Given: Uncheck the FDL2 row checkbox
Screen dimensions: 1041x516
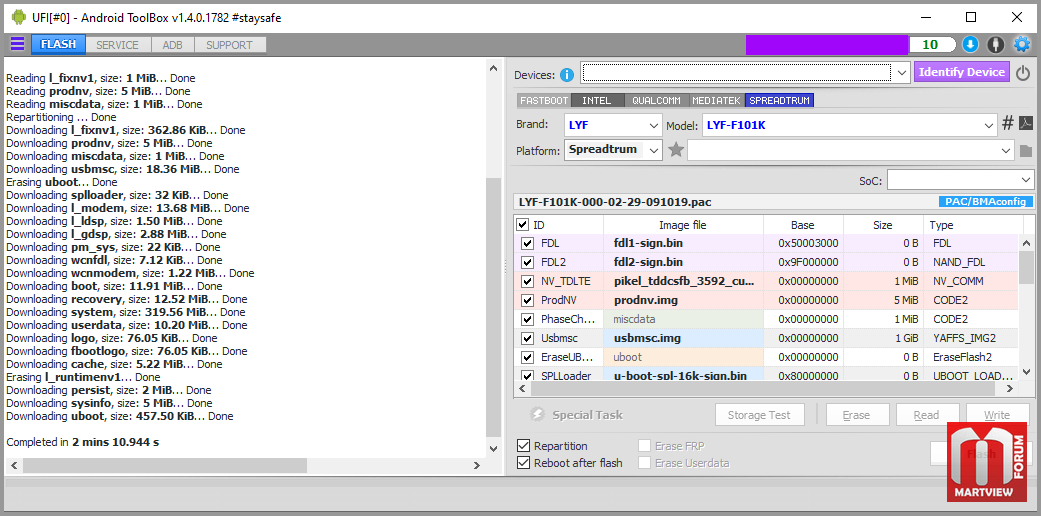Looking at the screenshot, I should 527,262.
